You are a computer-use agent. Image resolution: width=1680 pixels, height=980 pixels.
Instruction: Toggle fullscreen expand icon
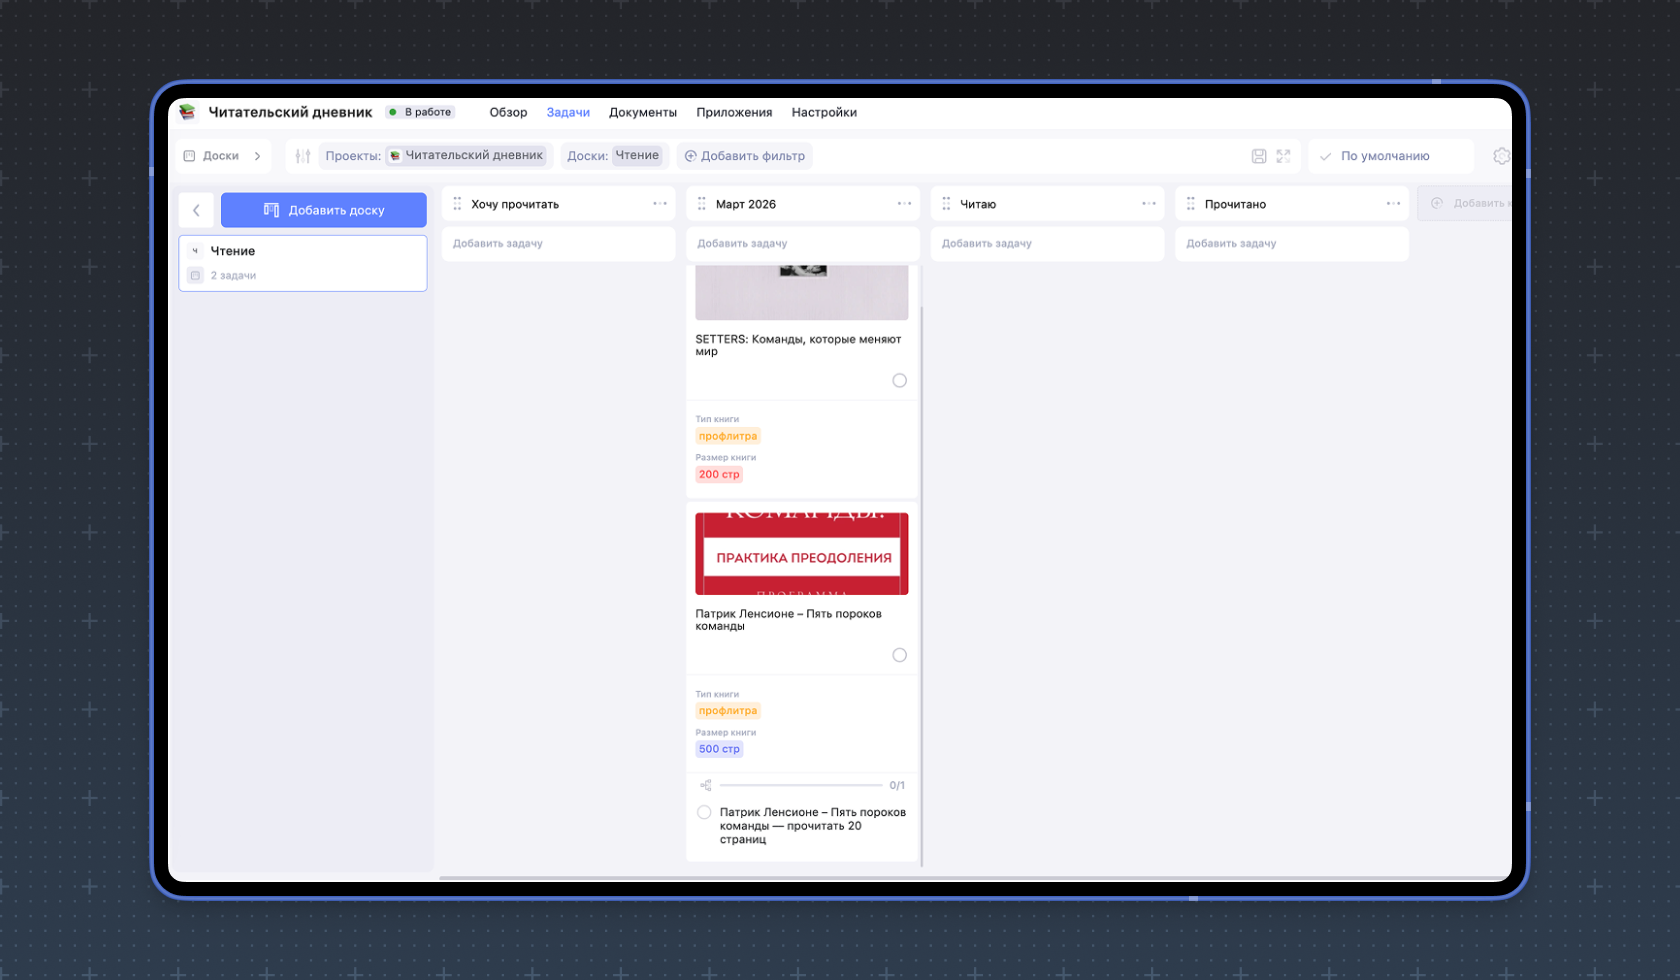click(1283, 156)
